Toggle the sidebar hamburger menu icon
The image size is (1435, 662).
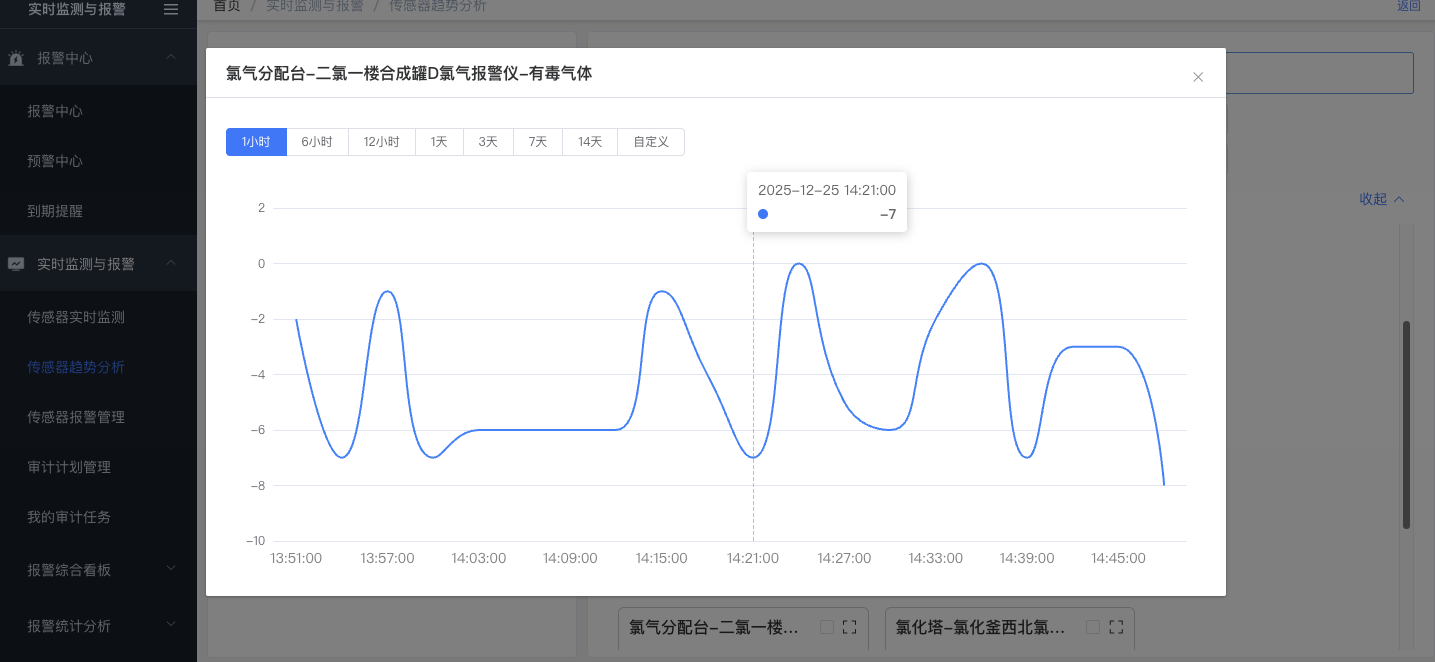[x=171, y=9]
